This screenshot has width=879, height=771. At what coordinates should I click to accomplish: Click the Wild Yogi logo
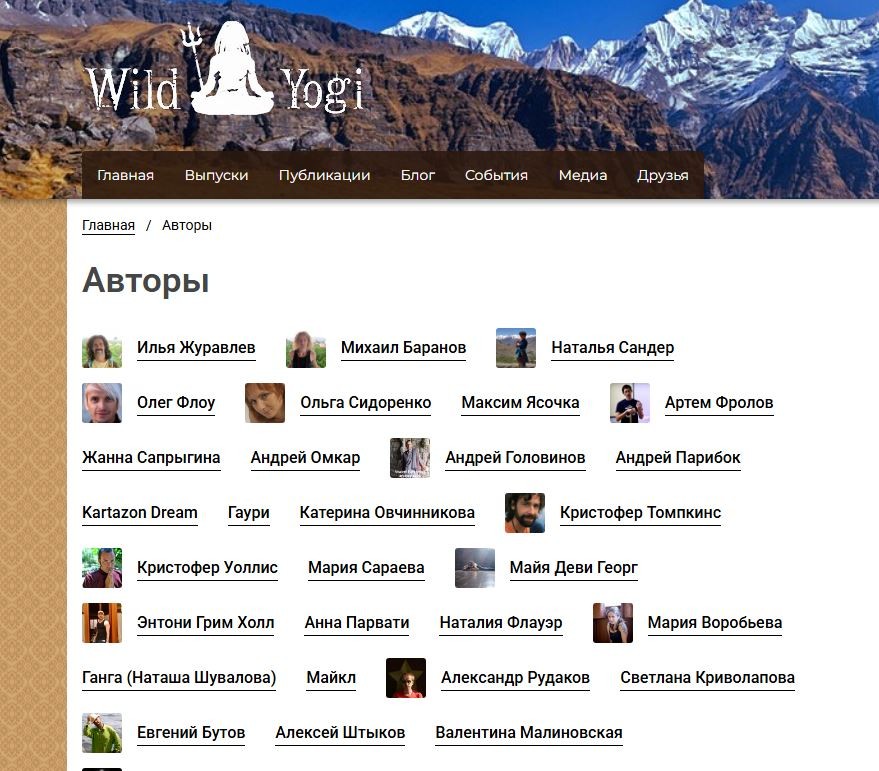(225, 68)
